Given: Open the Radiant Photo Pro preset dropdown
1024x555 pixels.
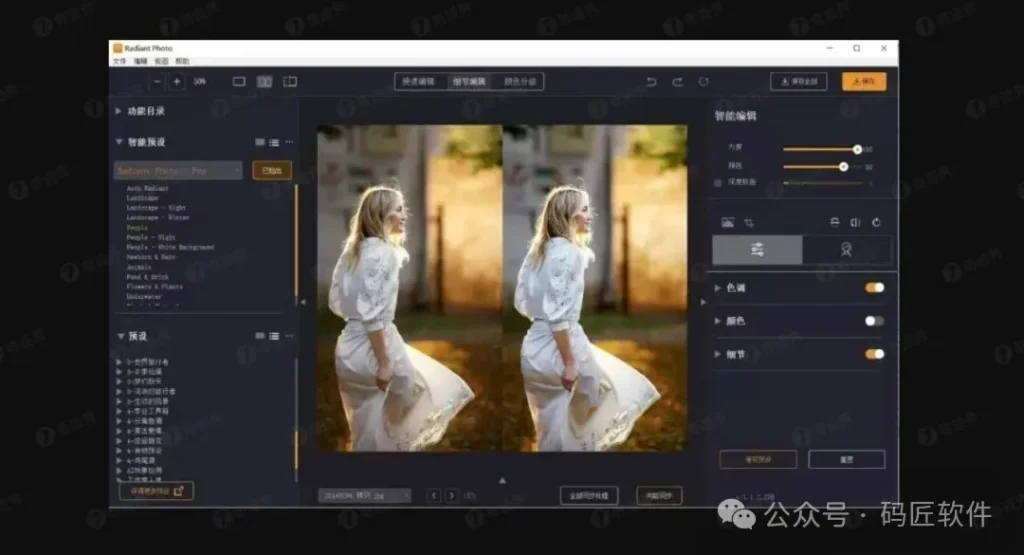Looking at the screenshot, I should 178,171.
